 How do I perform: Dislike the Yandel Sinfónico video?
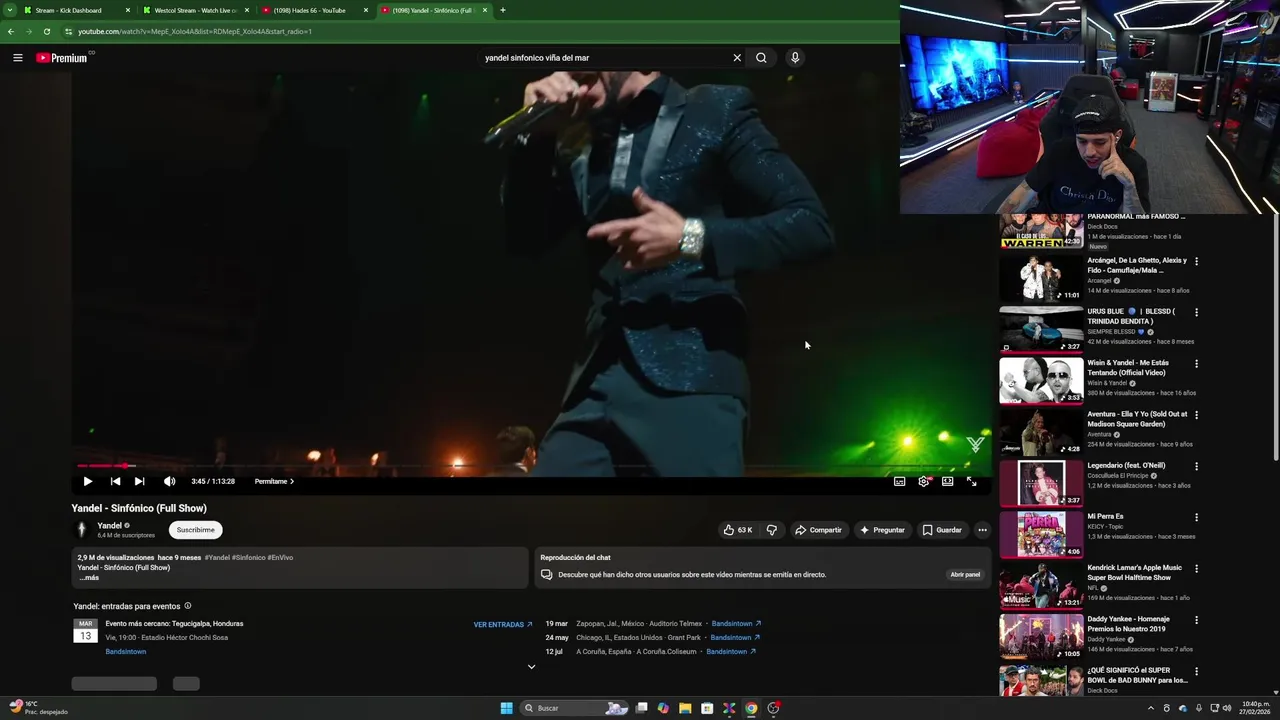771,530
